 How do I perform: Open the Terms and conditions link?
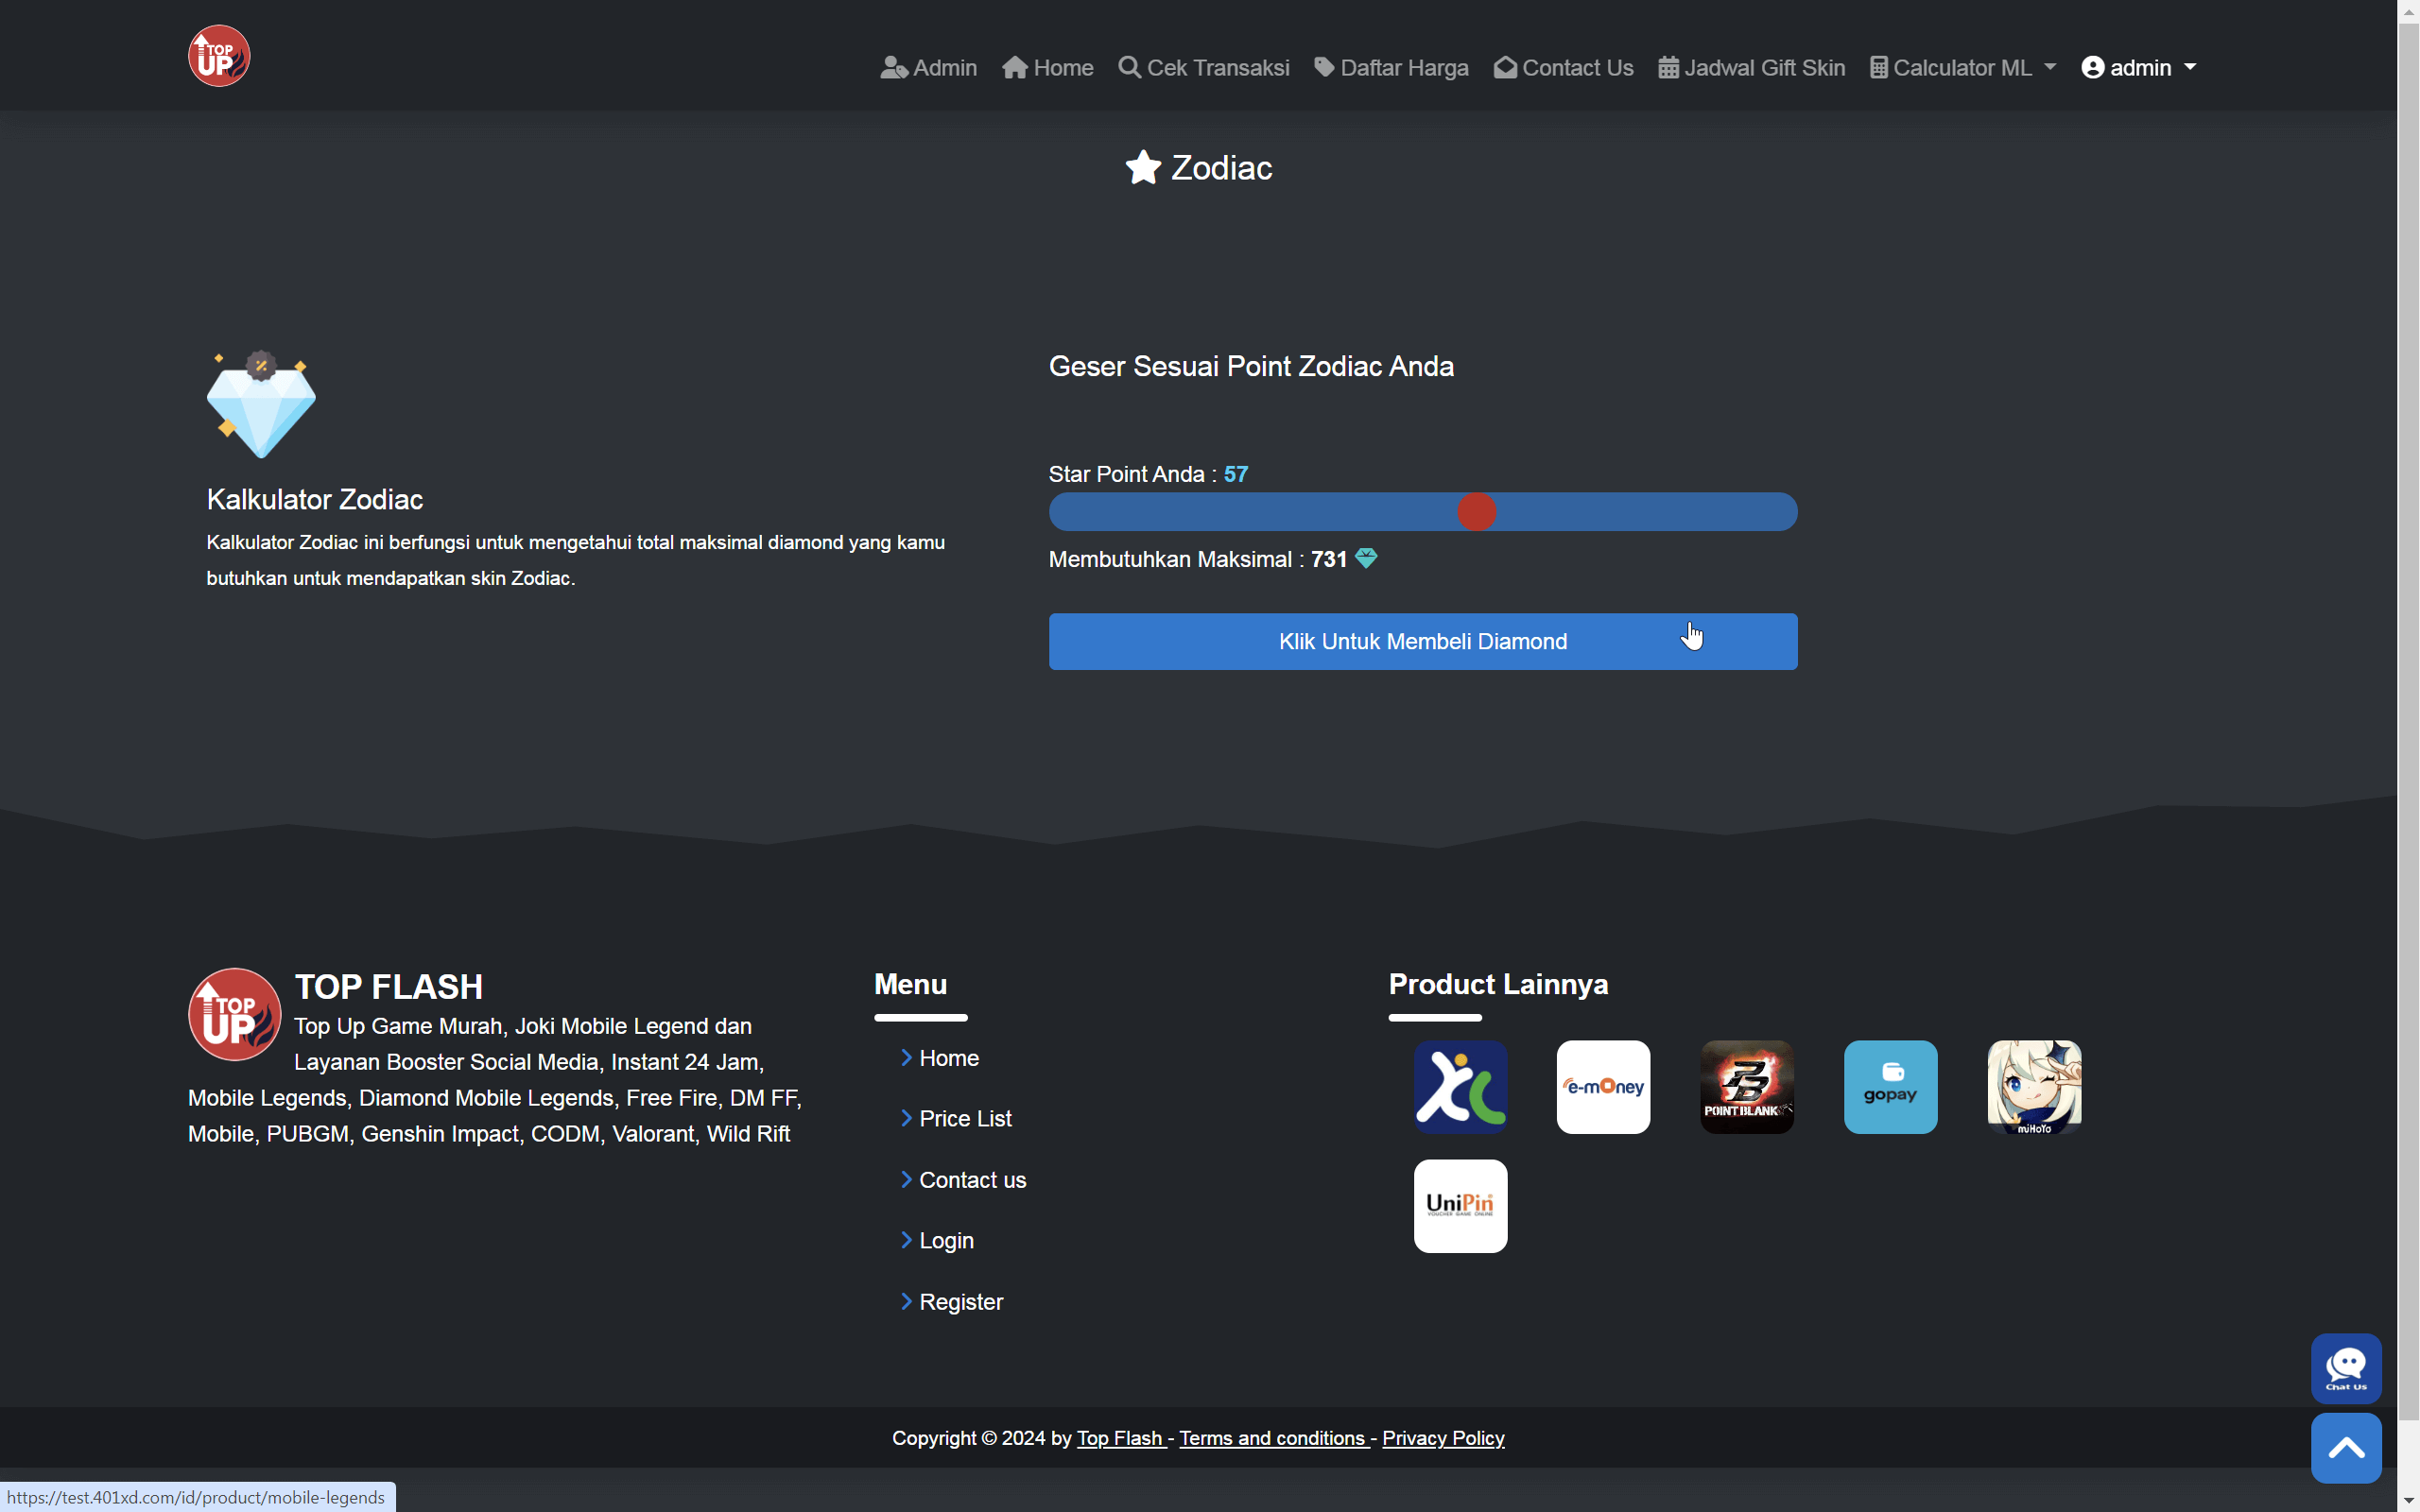pyautogui.click(x=1272, y=1438)
